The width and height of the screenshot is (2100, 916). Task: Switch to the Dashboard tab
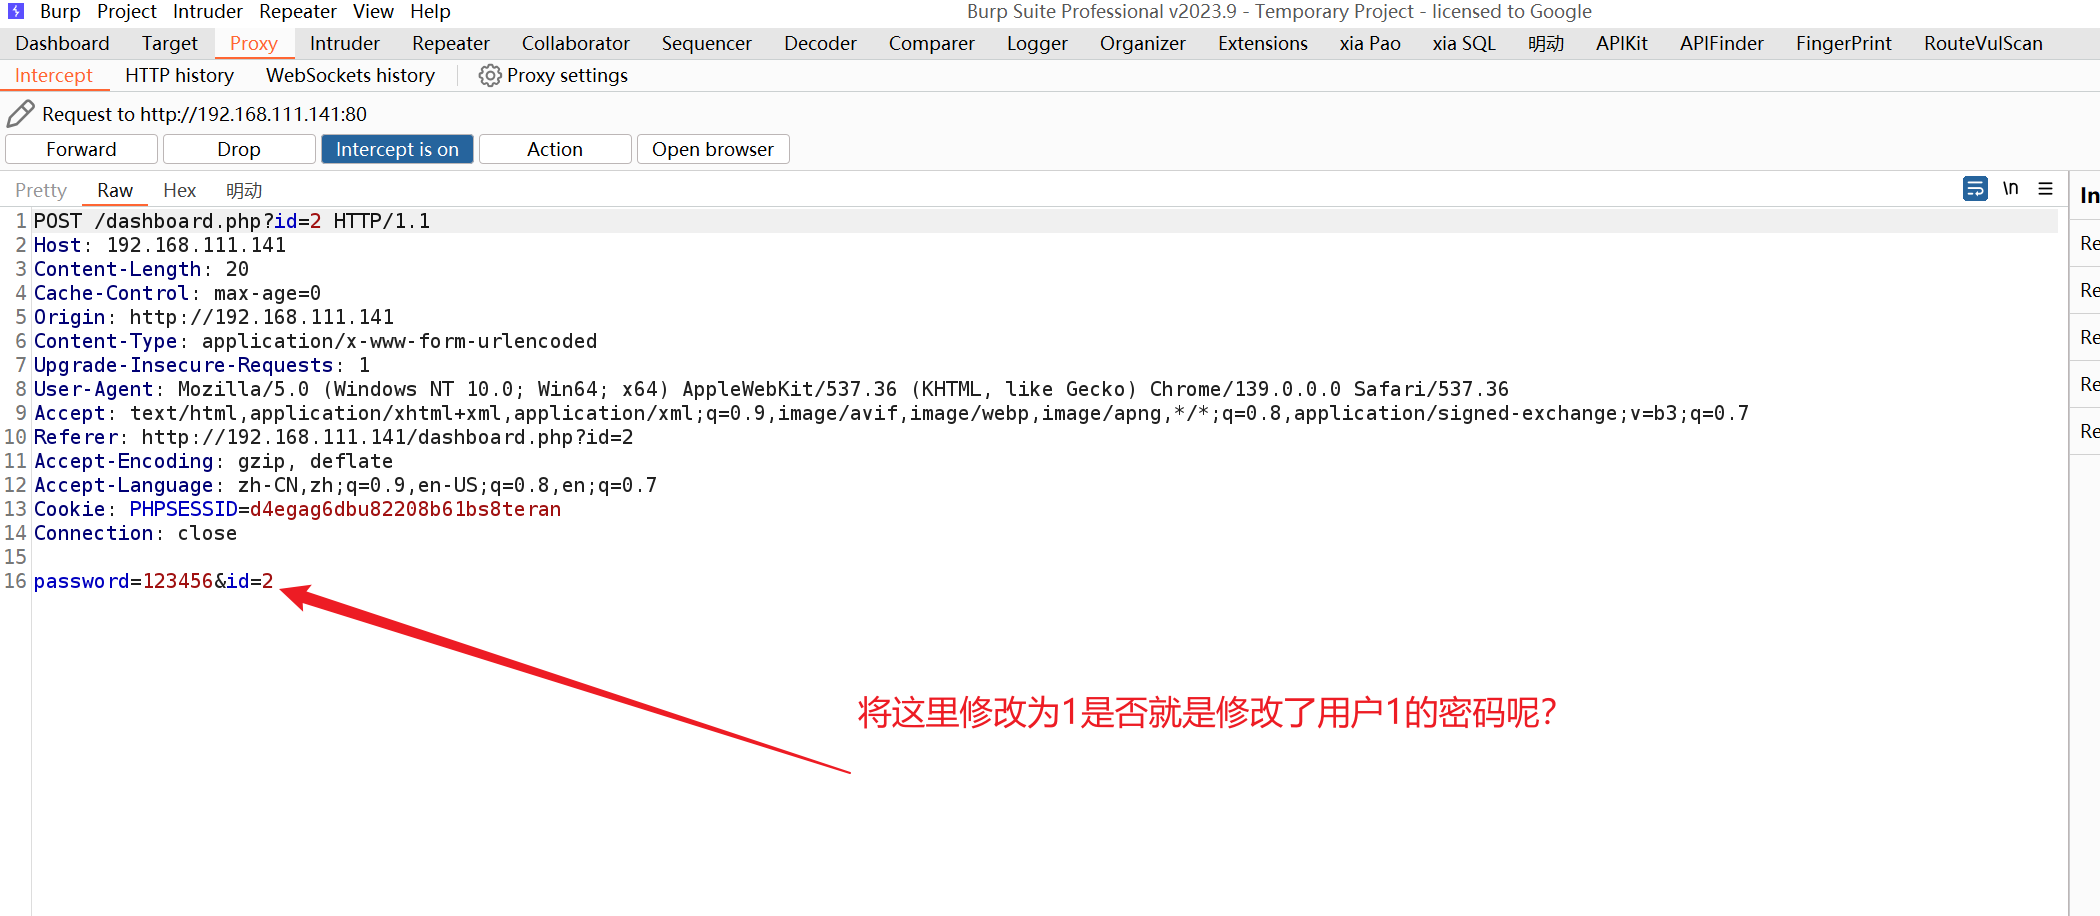pyautogui.click(x=62, y=44)
